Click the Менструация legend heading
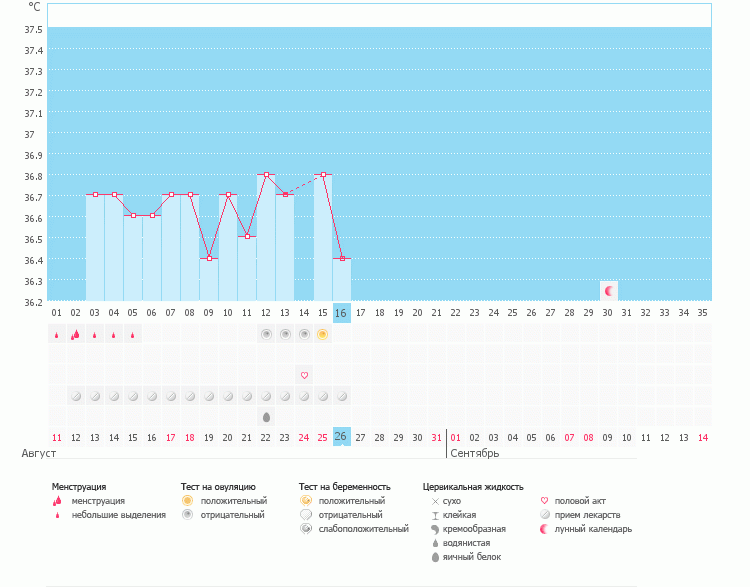Image resolution: width=750 pixels, height=587 pixels. click(x=79, y=487)
